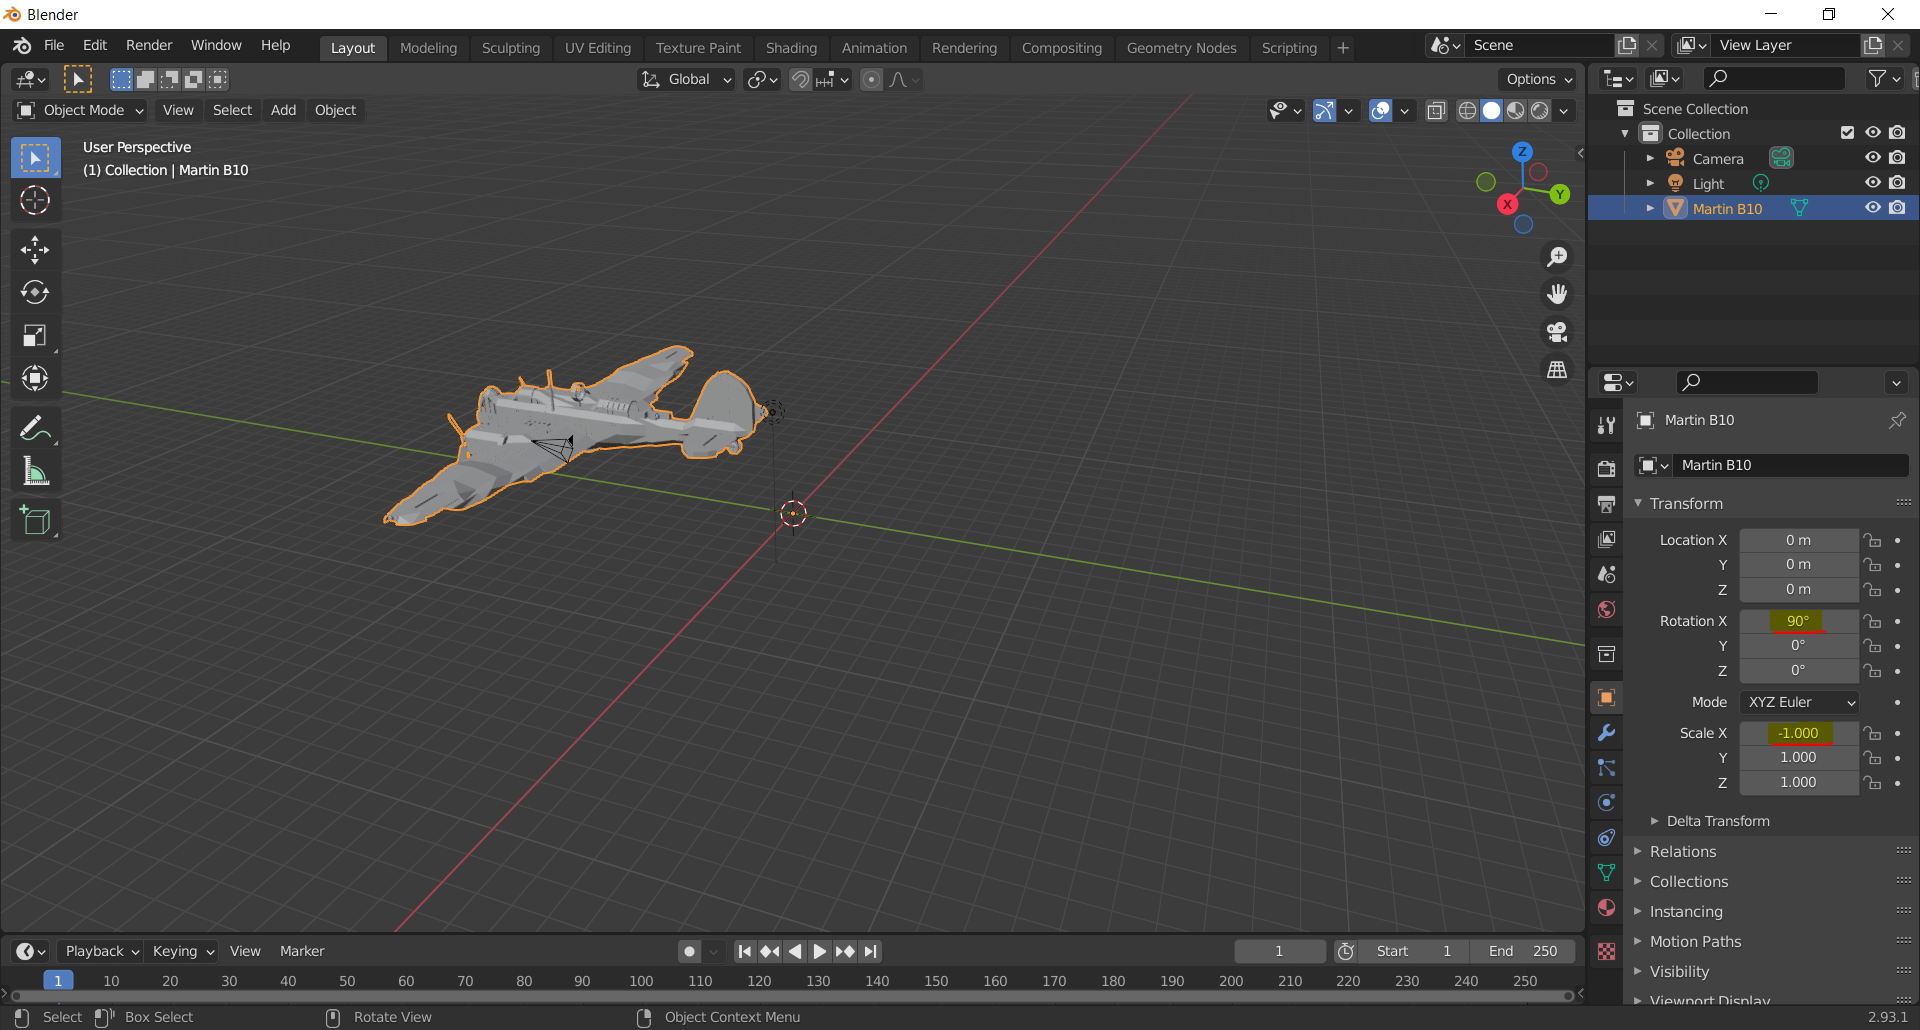Open the Modifier properties wrench tab
The width and height of the screenshot is (1920, 1030).
click(1606, 733)
